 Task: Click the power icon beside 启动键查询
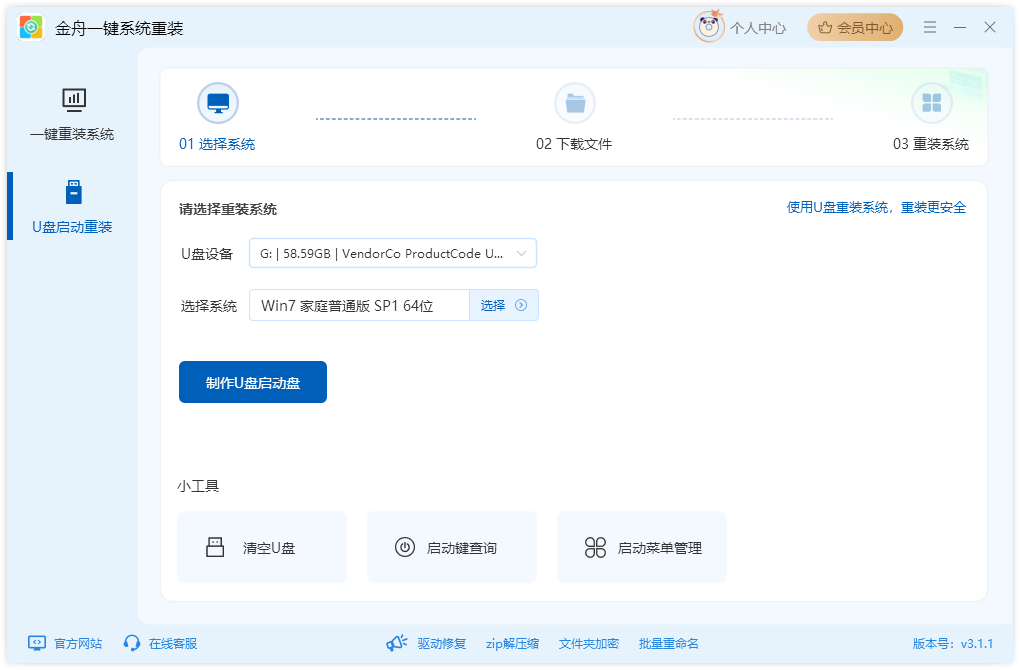coord(405,547)
